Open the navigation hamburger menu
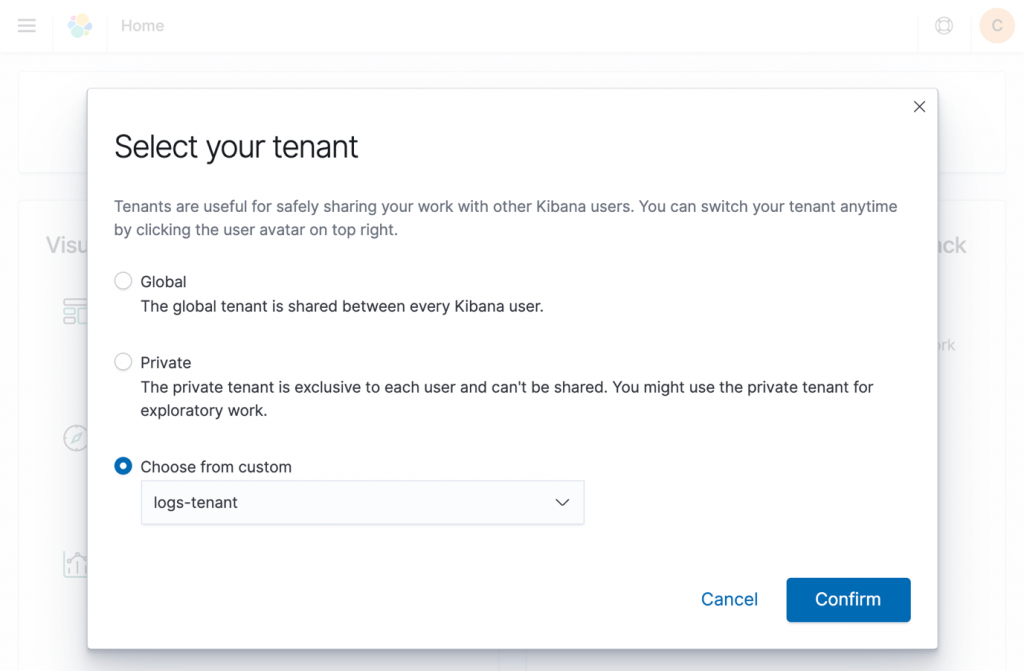1024x671 pixels. [26, 26]
